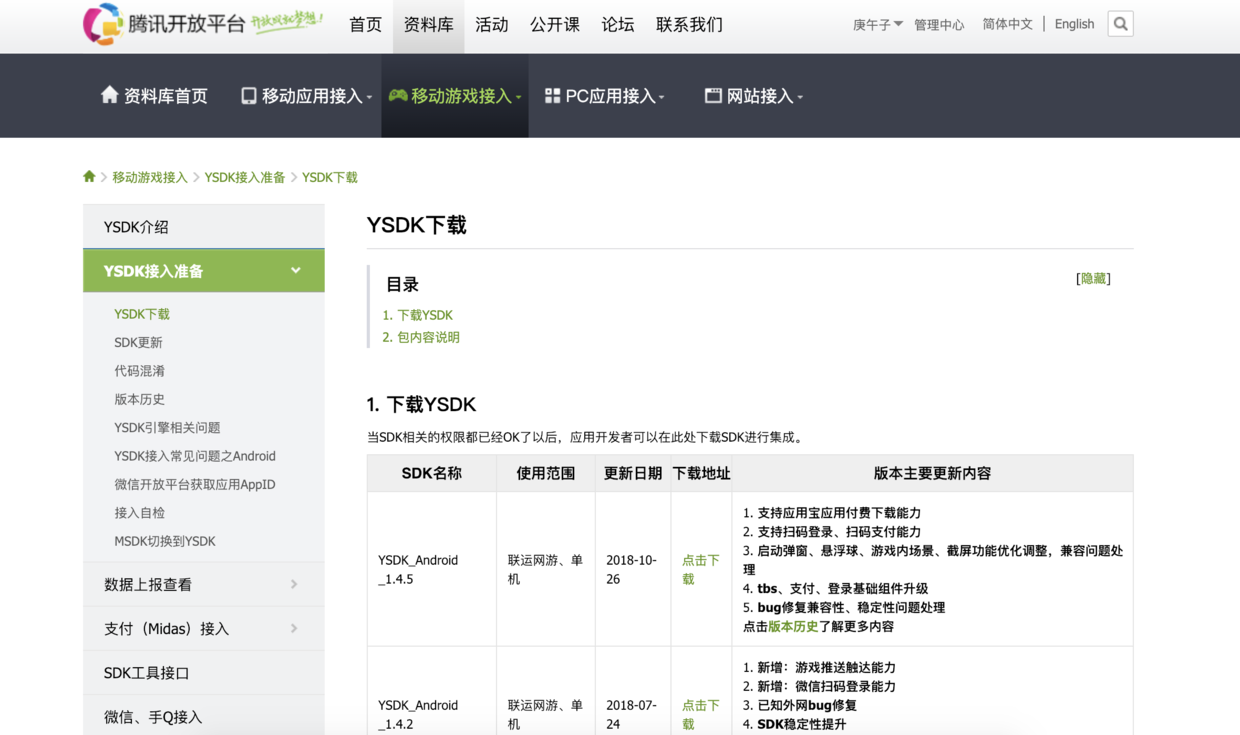Go to 公开课 in top navigation
Viewport: 1240px width, 735px height.
click(x=554, y=25)
